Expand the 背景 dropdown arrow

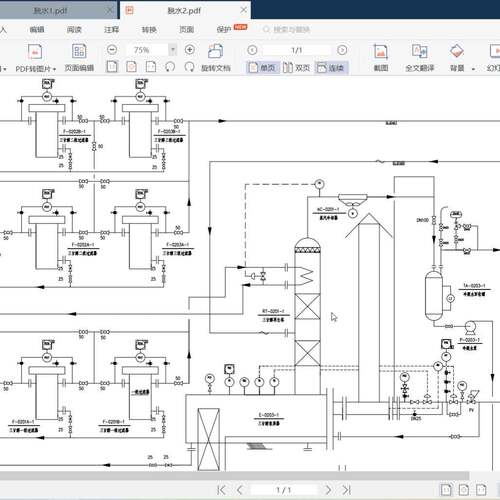(x=473, y=69)
